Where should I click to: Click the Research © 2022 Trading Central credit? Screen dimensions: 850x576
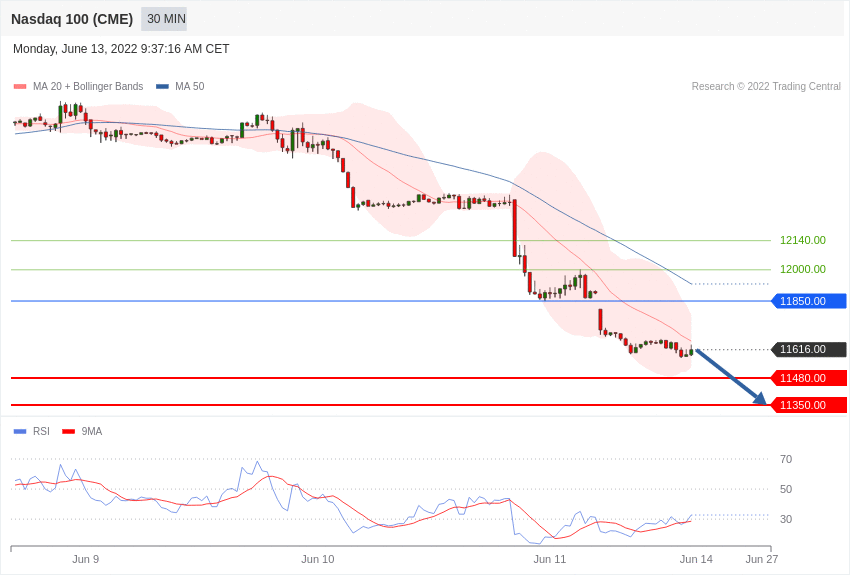766,86
